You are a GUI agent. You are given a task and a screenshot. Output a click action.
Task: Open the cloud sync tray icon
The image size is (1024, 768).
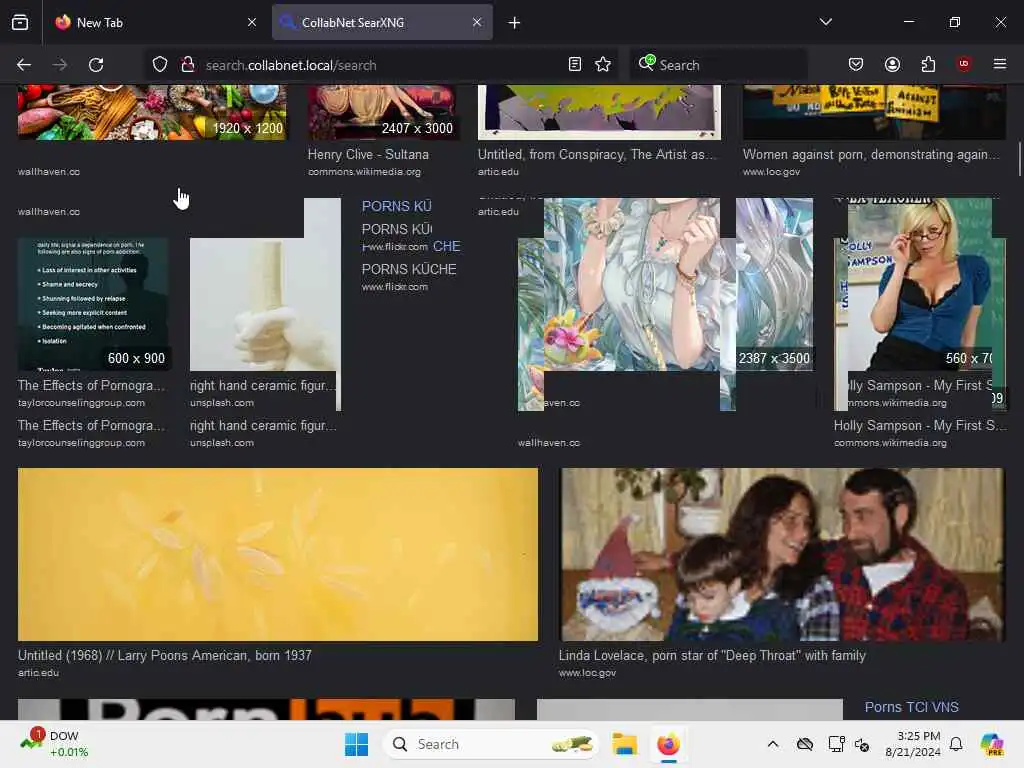coord(805,744)
